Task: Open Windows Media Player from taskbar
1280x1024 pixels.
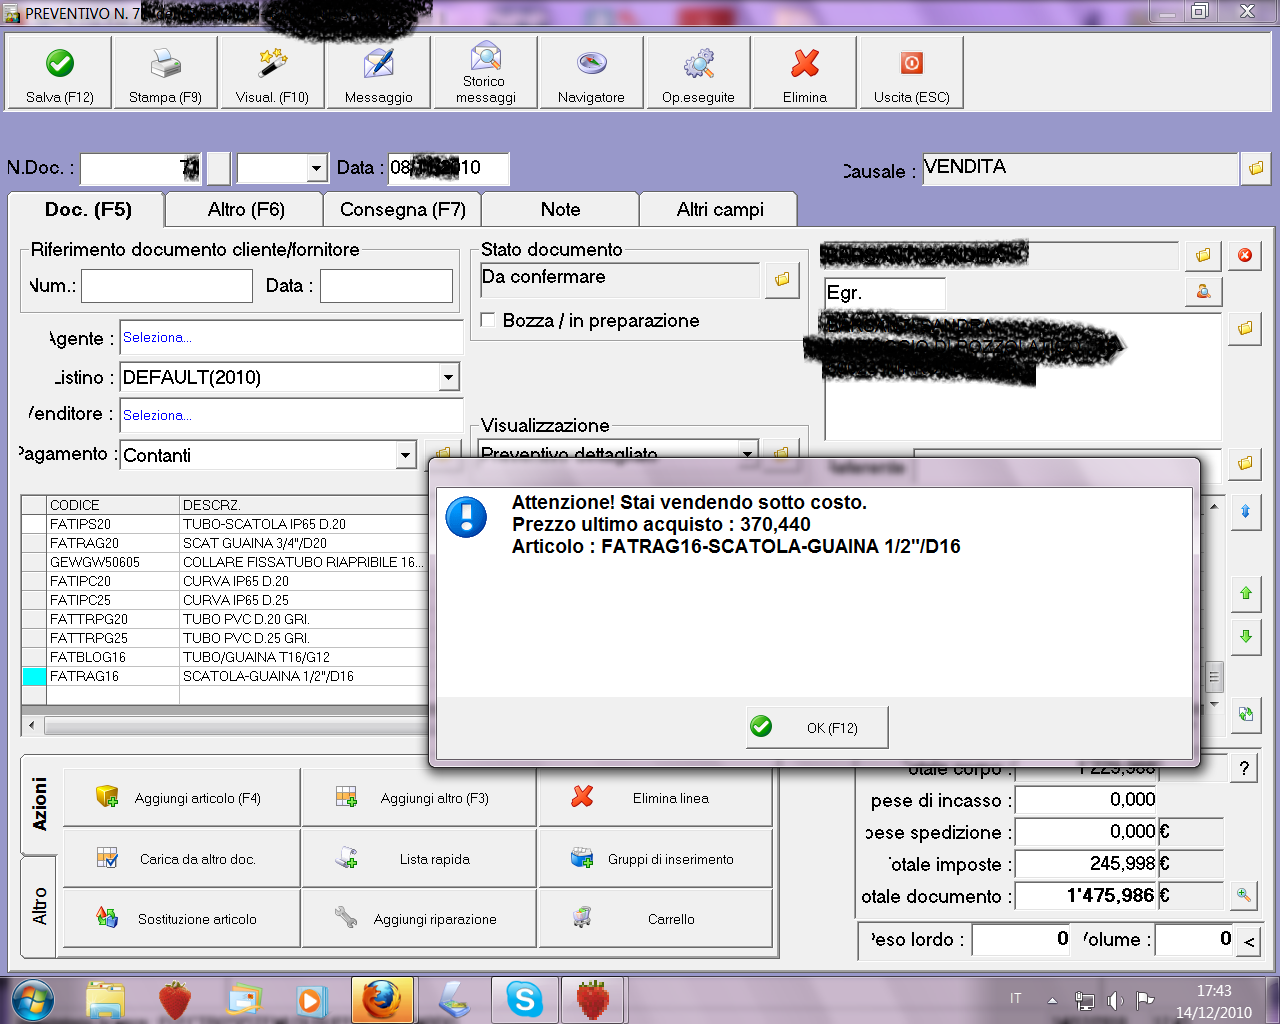Action: pyautogui.click(x=310, y=999)
